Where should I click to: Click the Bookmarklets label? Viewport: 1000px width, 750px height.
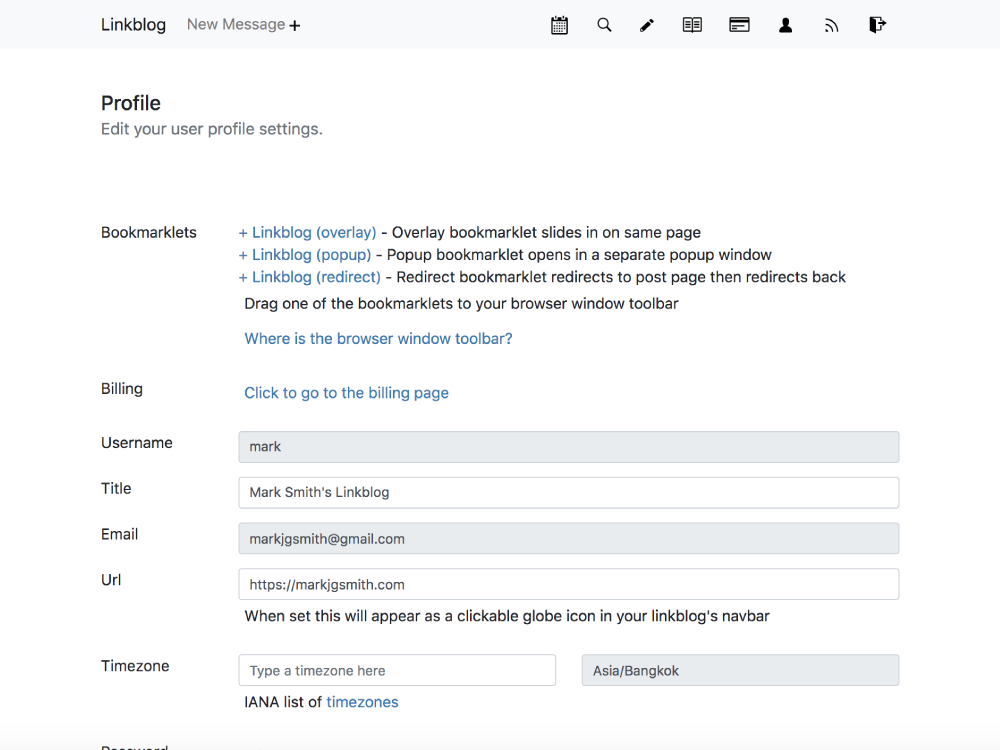tap(149, 233)
